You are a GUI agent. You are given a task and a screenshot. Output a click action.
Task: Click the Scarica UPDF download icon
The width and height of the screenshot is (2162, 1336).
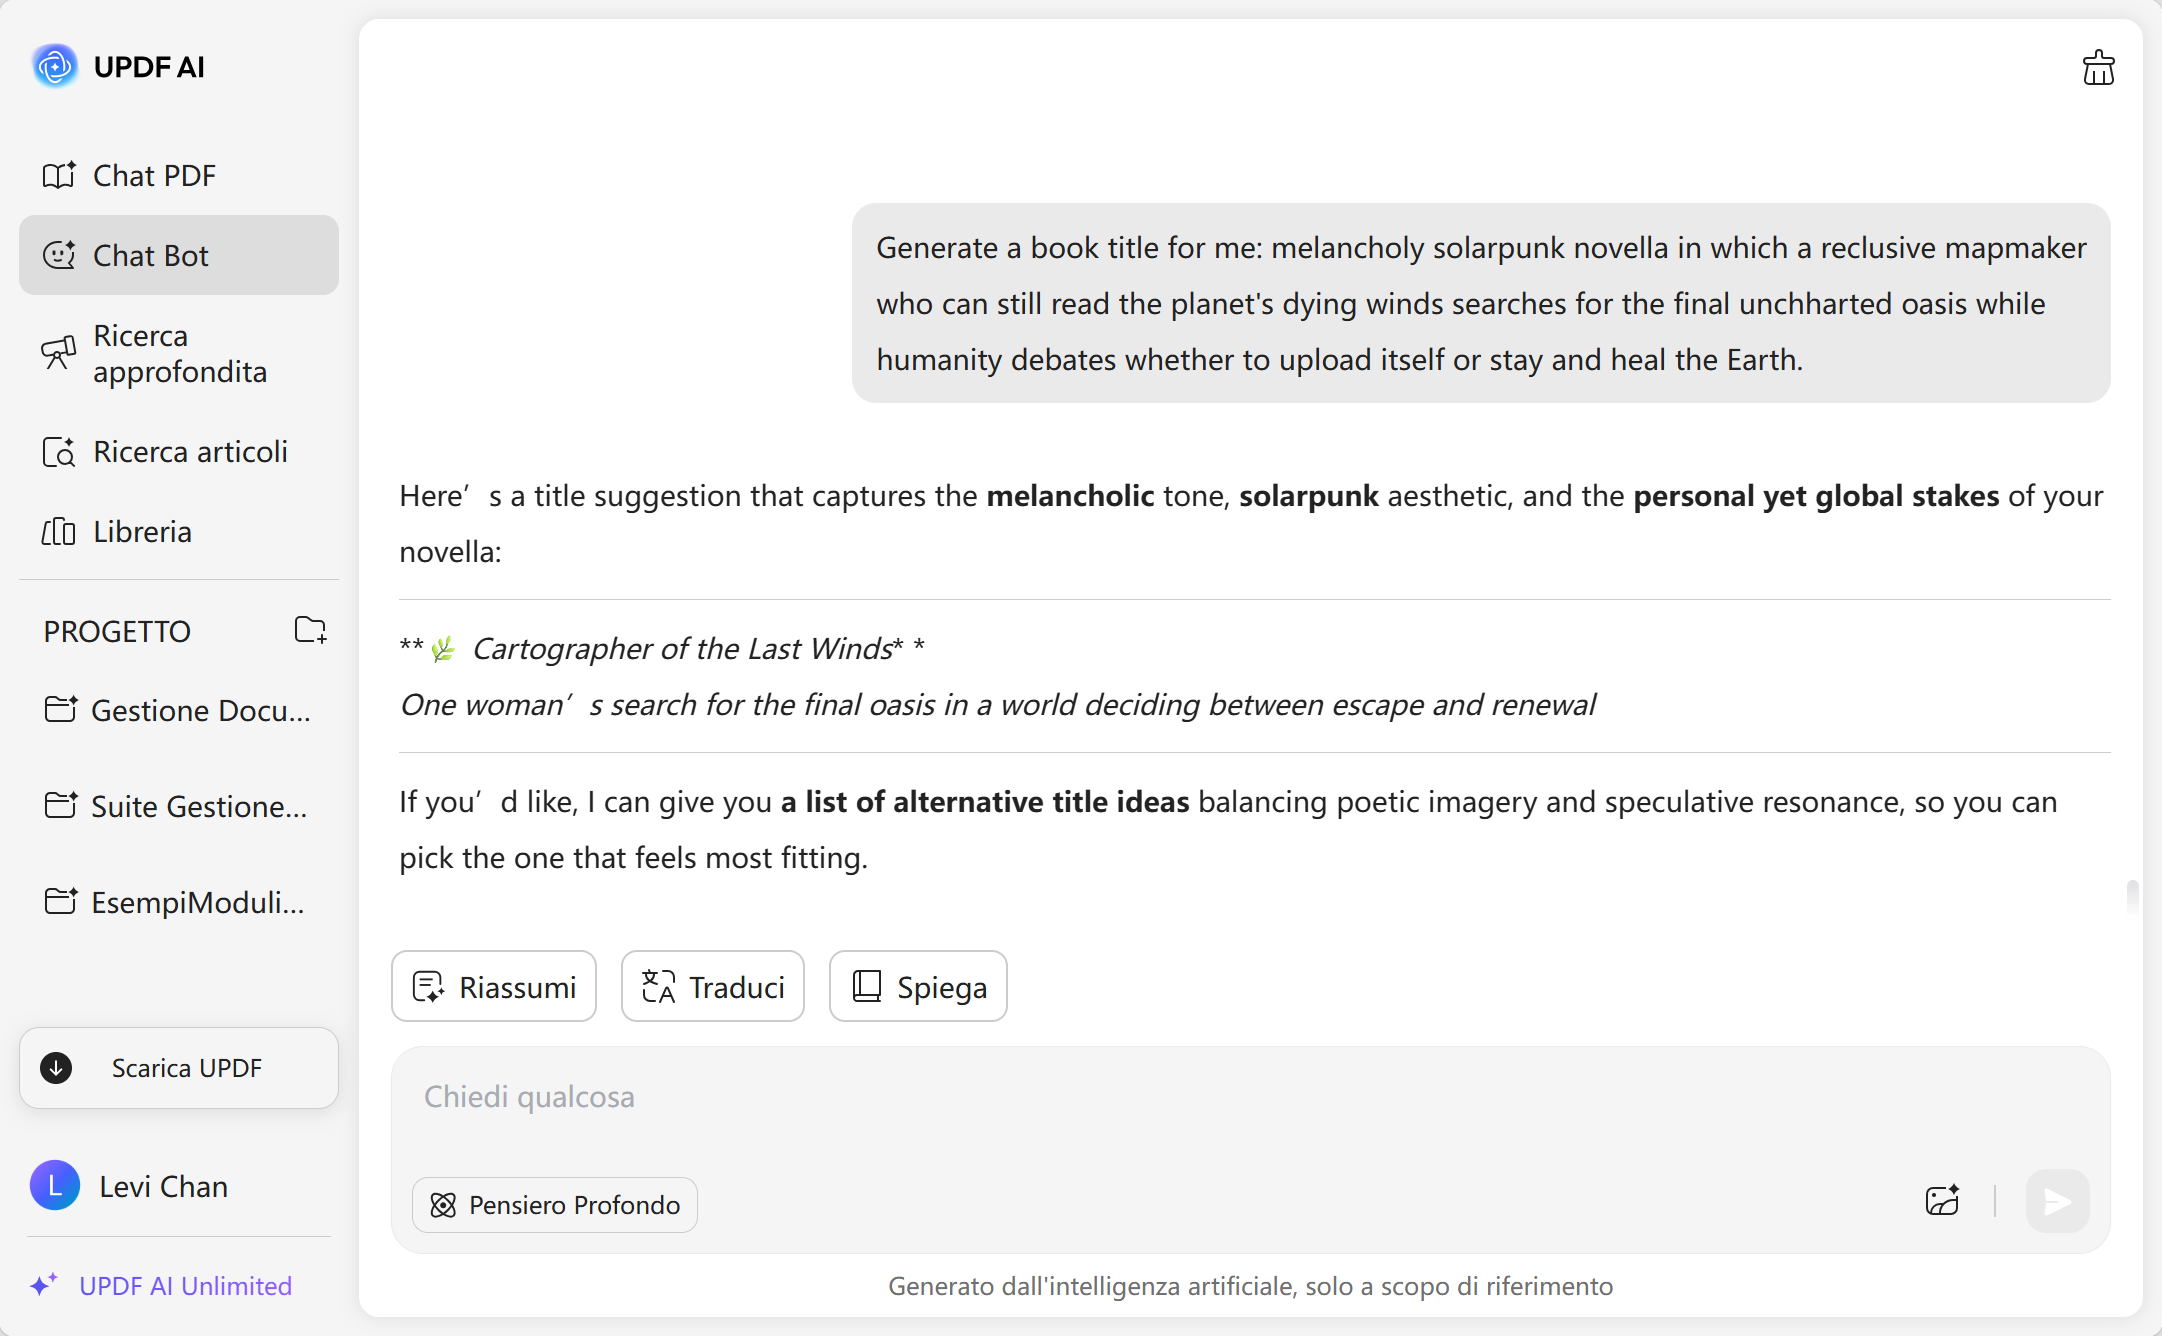point(56,1068)
